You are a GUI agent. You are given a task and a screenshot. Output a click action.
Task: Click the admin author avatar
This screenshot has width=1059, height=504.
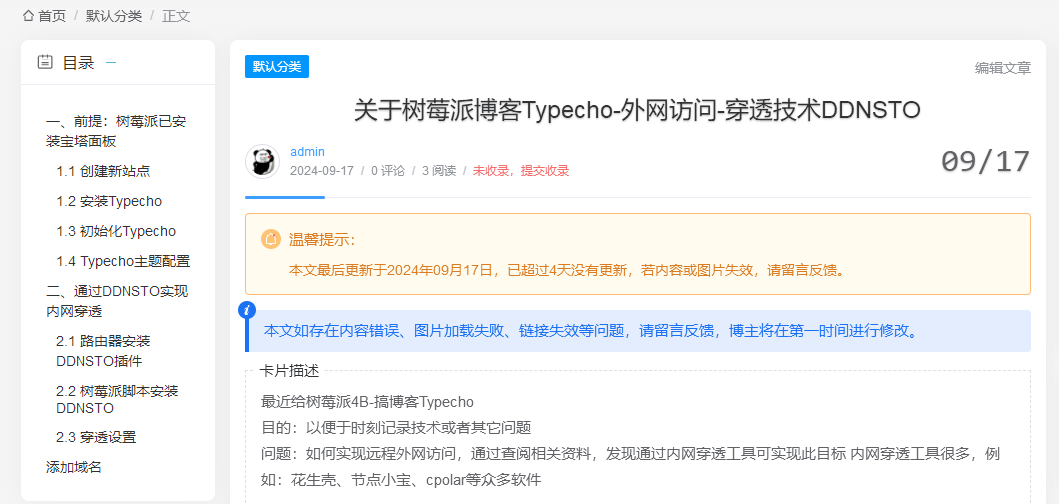(263, 161)
